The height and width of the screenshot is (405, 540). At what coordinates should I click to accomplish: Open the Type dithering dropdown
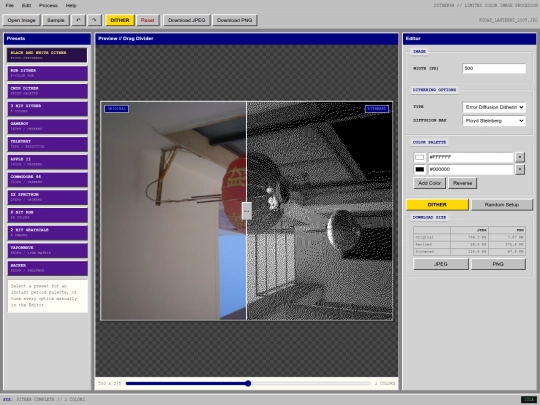(x=494, y=107)
